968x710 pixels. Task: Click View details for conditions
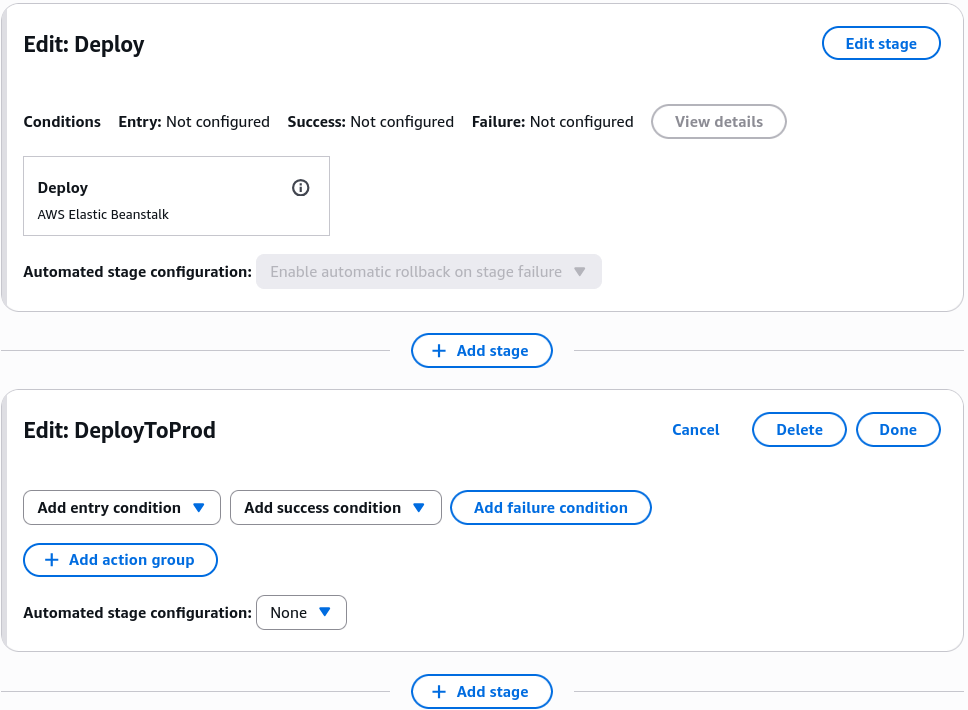click(x=719, y=122)
